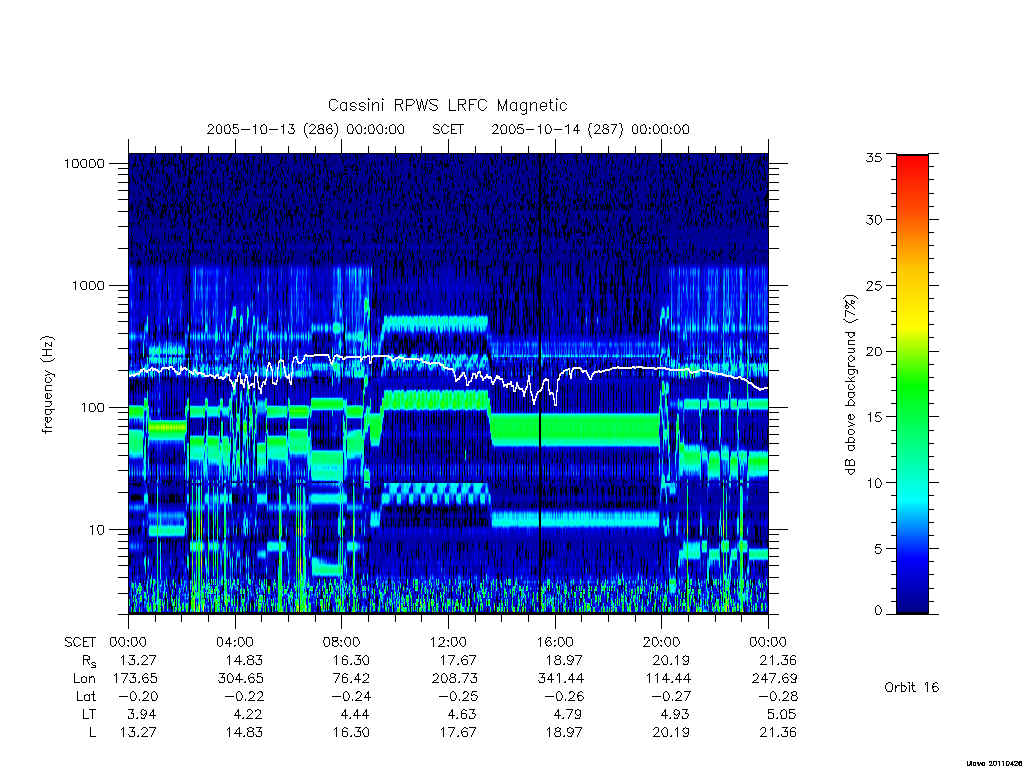Click the LT value 4.63

coord(461,714)
